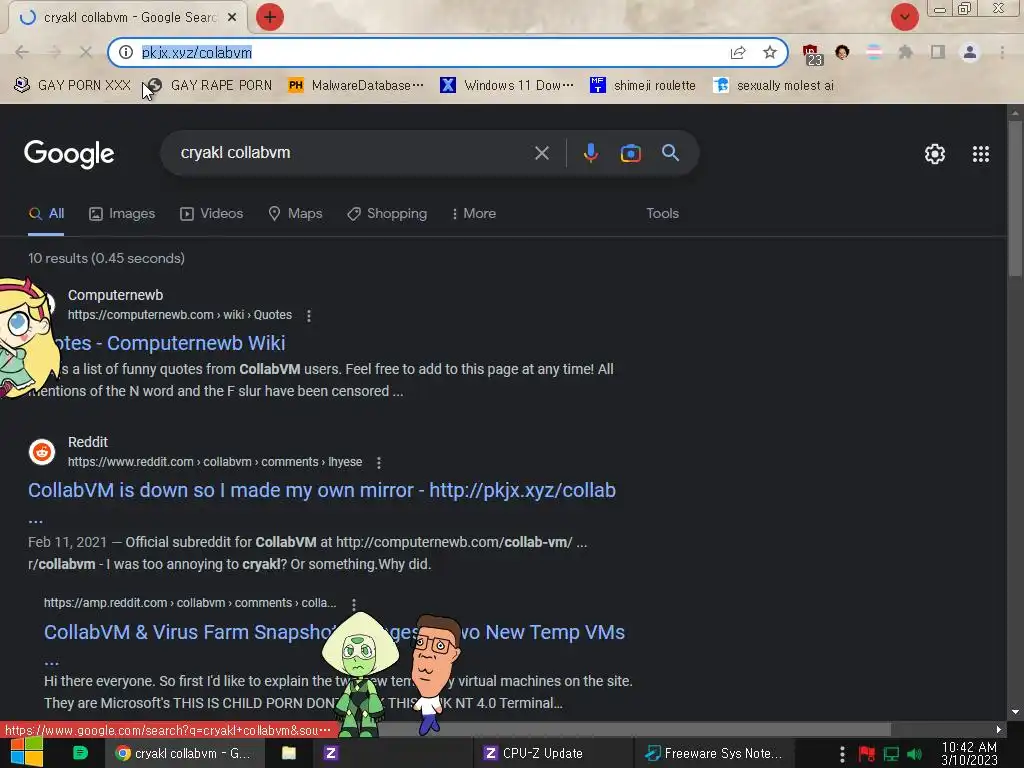1024x768 pixels.
Task: Clear the search query with X
Action: (x=541, y=153)
